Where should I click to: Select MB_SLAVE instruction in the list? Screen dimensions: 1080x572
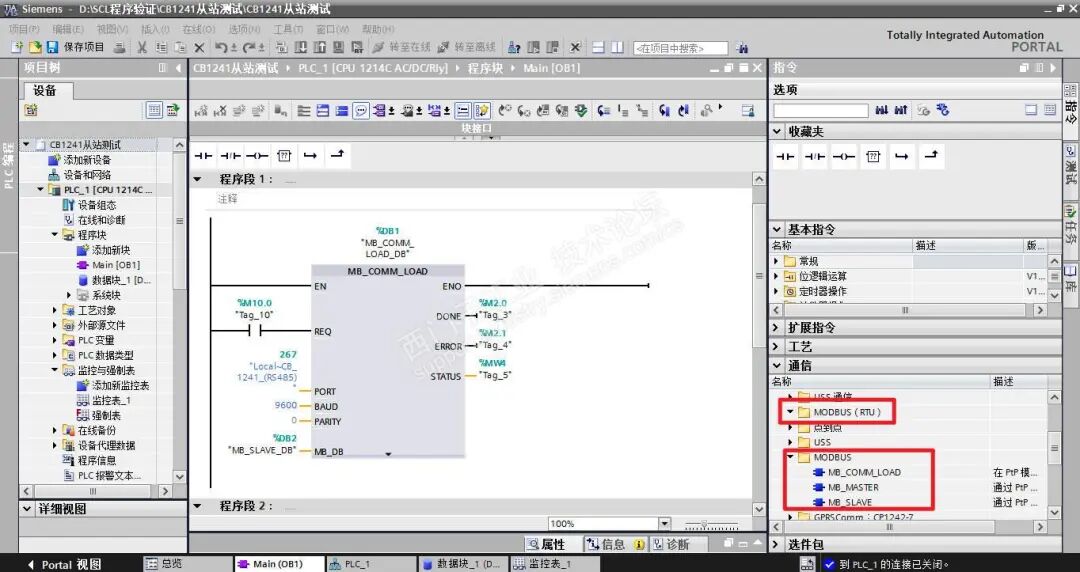click(x=849, y=502)
